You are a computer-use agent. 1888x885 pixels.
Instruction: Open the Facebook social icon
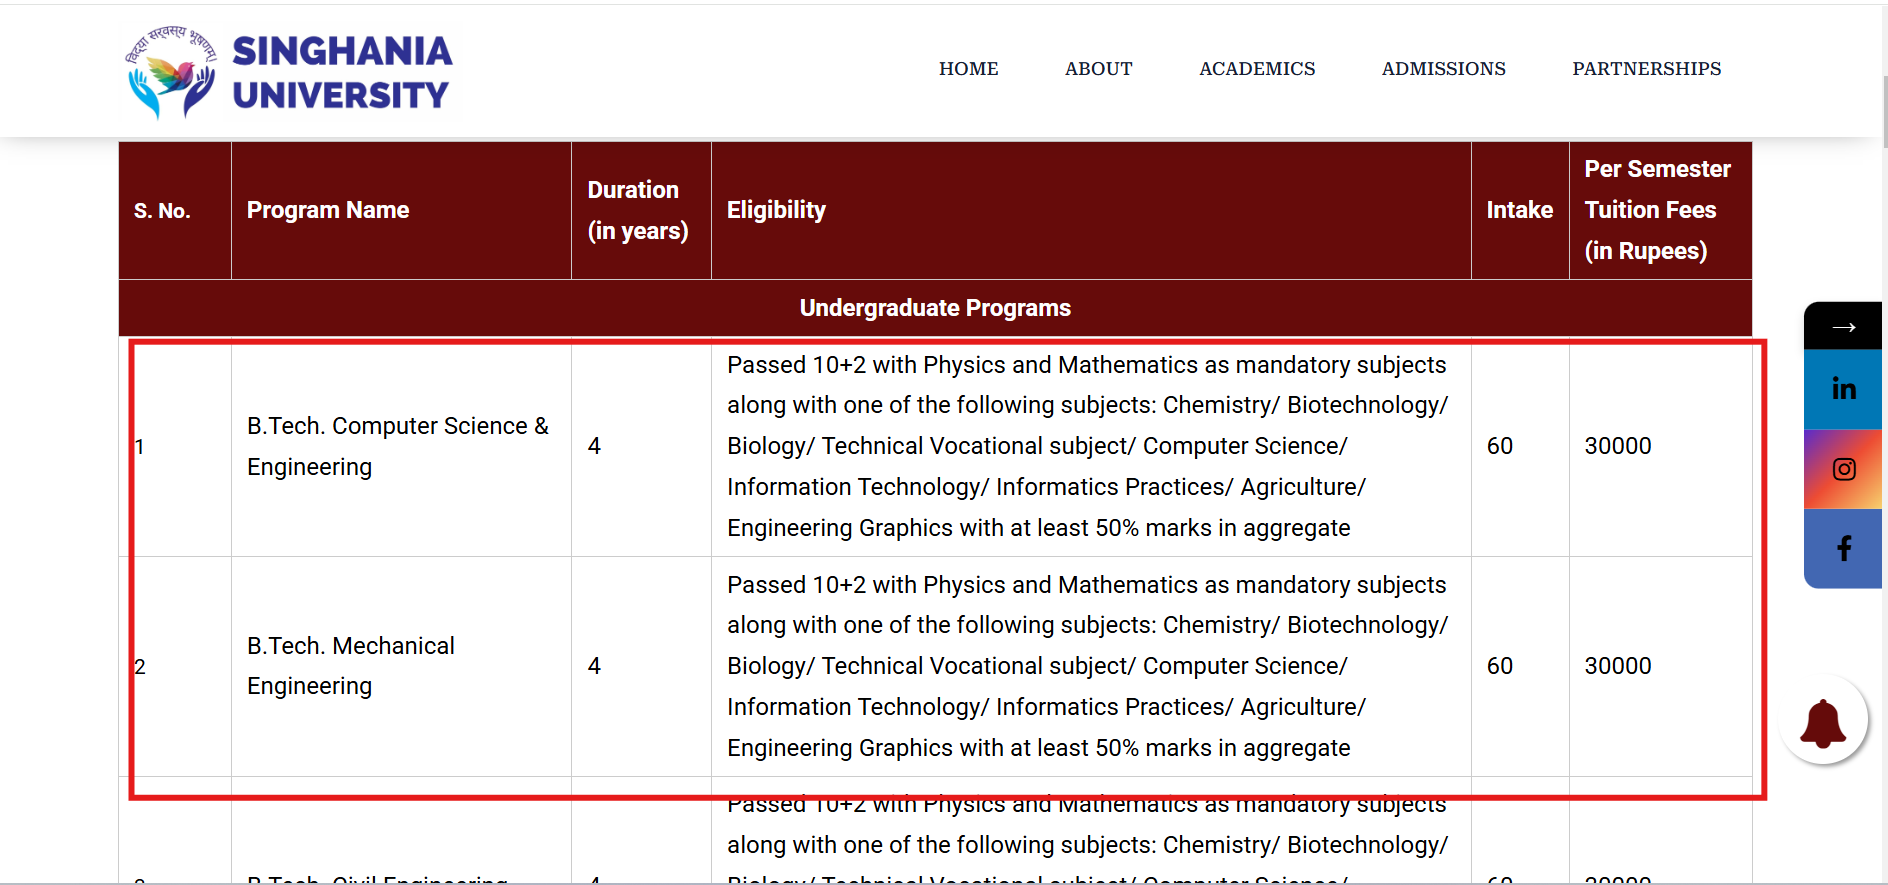pos(1843,549)
